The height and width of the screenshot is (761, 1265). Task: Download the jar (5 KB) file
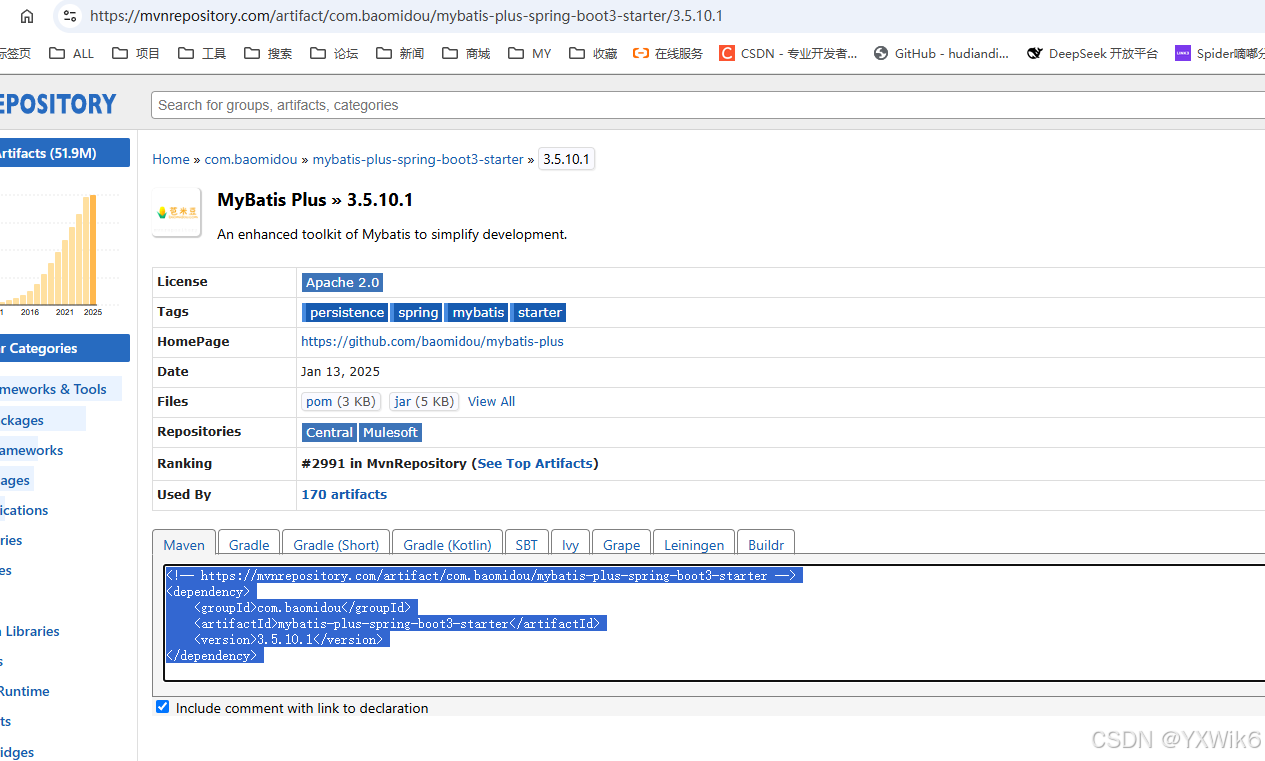pos(424,401)
